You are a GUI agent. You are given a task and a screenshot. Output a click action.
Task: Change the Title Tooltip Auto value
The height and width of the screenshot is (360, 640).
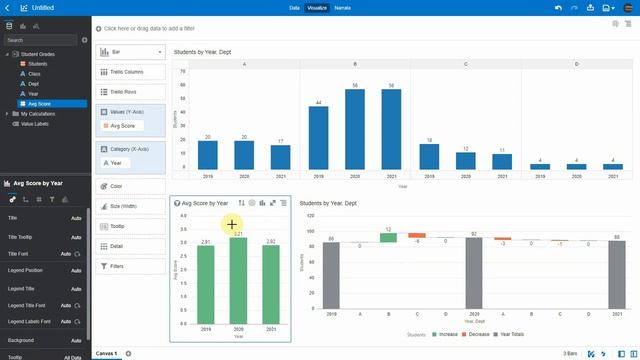[x=76, y=237]
